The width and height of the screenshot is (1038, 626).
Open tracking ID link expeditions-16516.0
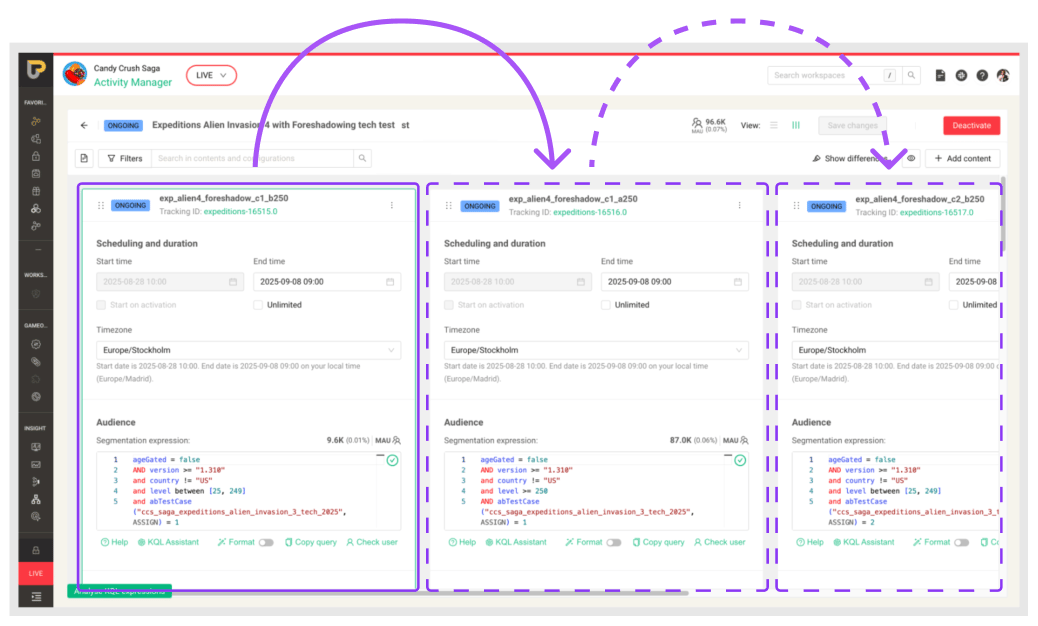(x=589, y=212)
